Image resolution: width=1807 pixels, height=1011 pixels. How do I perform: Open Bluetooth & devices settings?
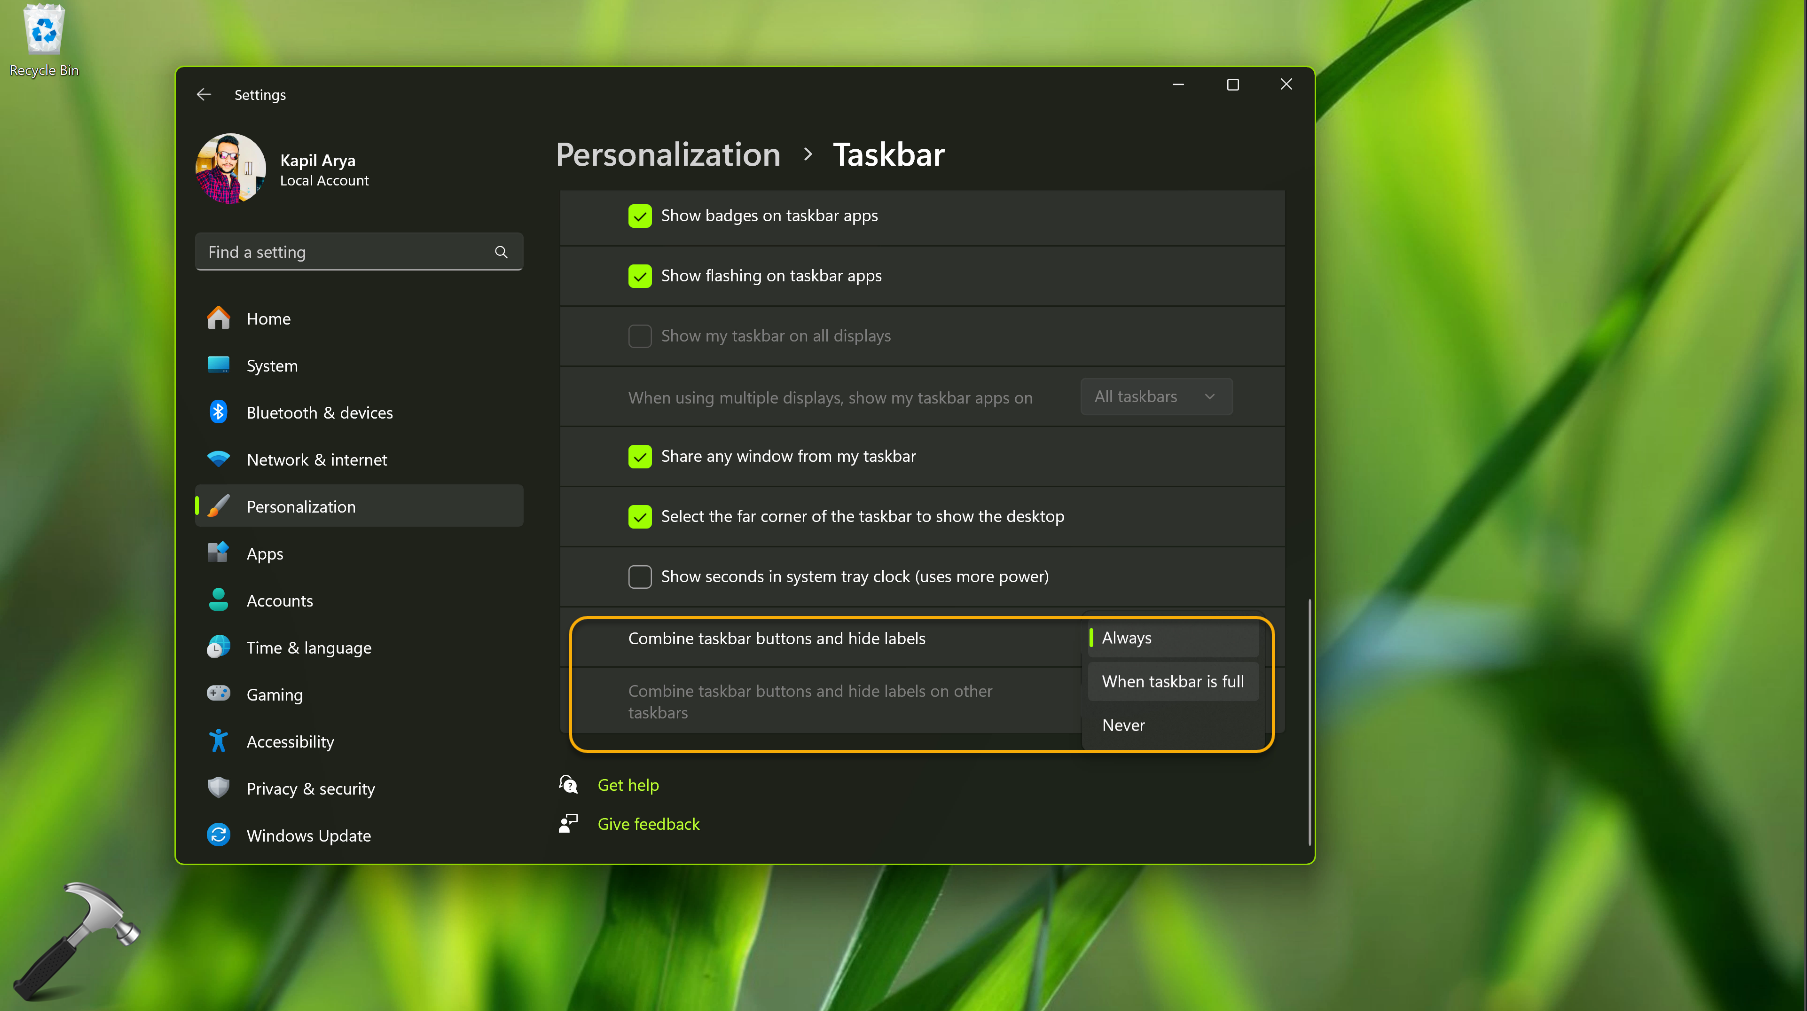point(319,412)
